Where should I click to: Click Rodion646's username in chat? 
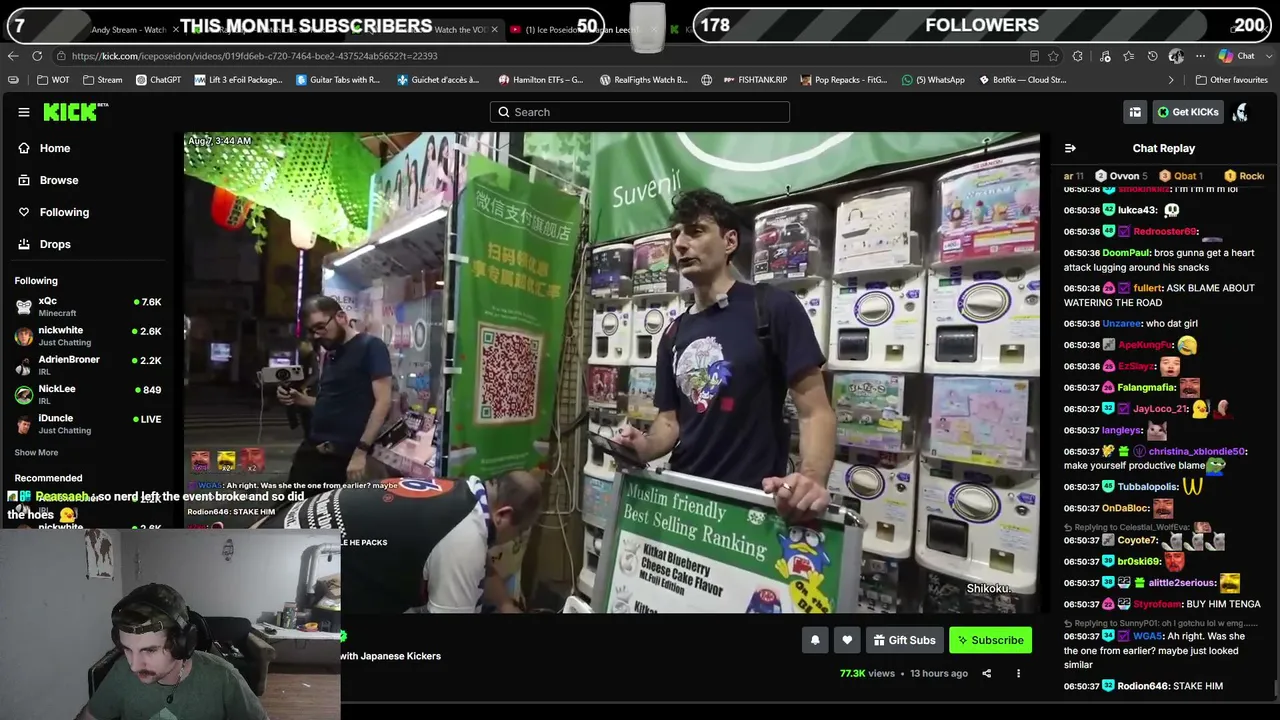pyautogui.click(x=1142, y=686)
